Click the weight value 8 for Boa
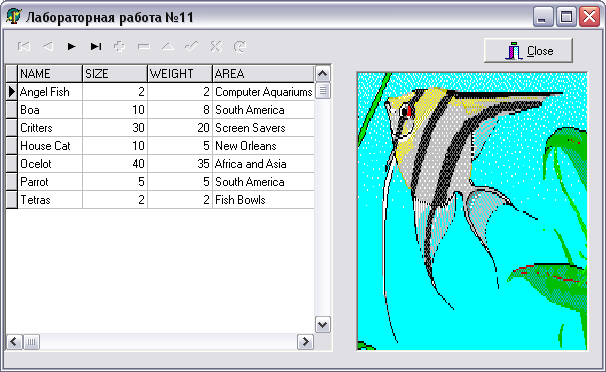 pos(180,110)
